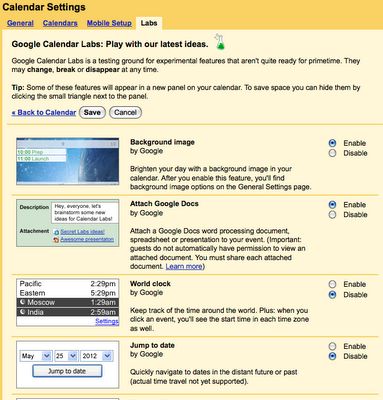Viewport: 383px width, 400px height.
Task: Click the green Labs flask icon
Action: click(220, 42)
